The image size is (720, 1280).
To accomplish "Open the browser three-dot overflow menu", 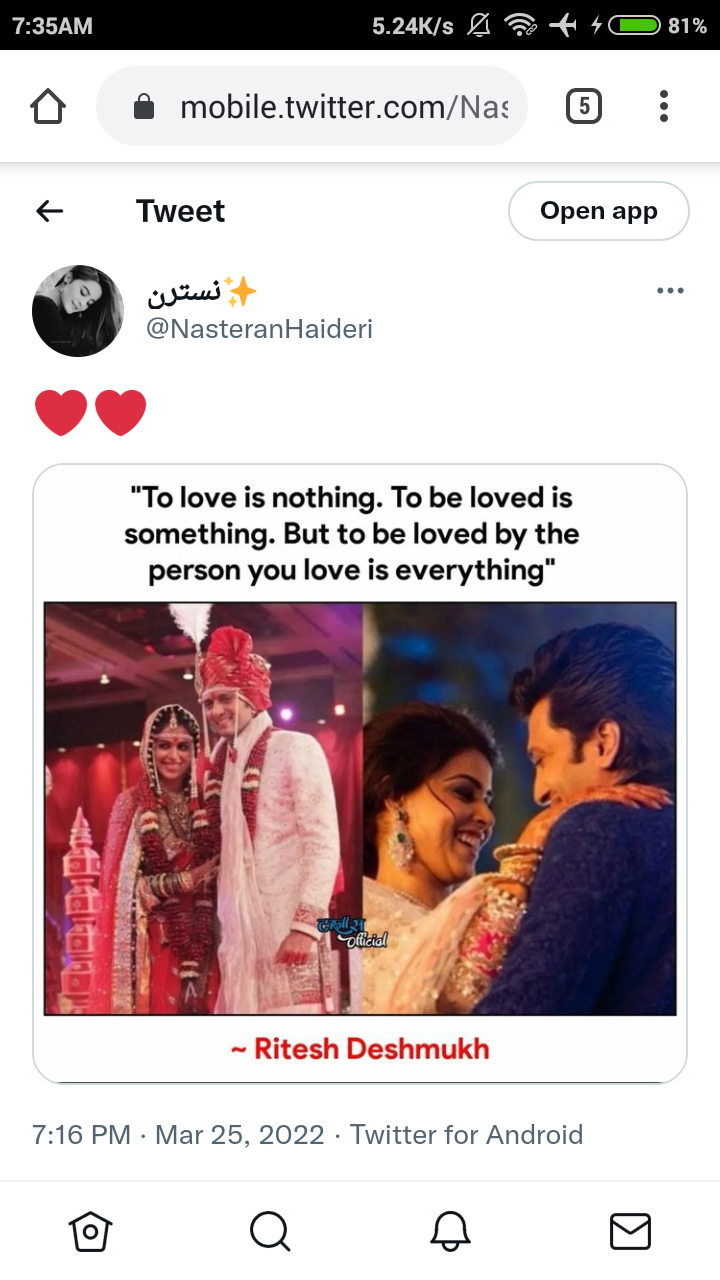I will point(664,105).
